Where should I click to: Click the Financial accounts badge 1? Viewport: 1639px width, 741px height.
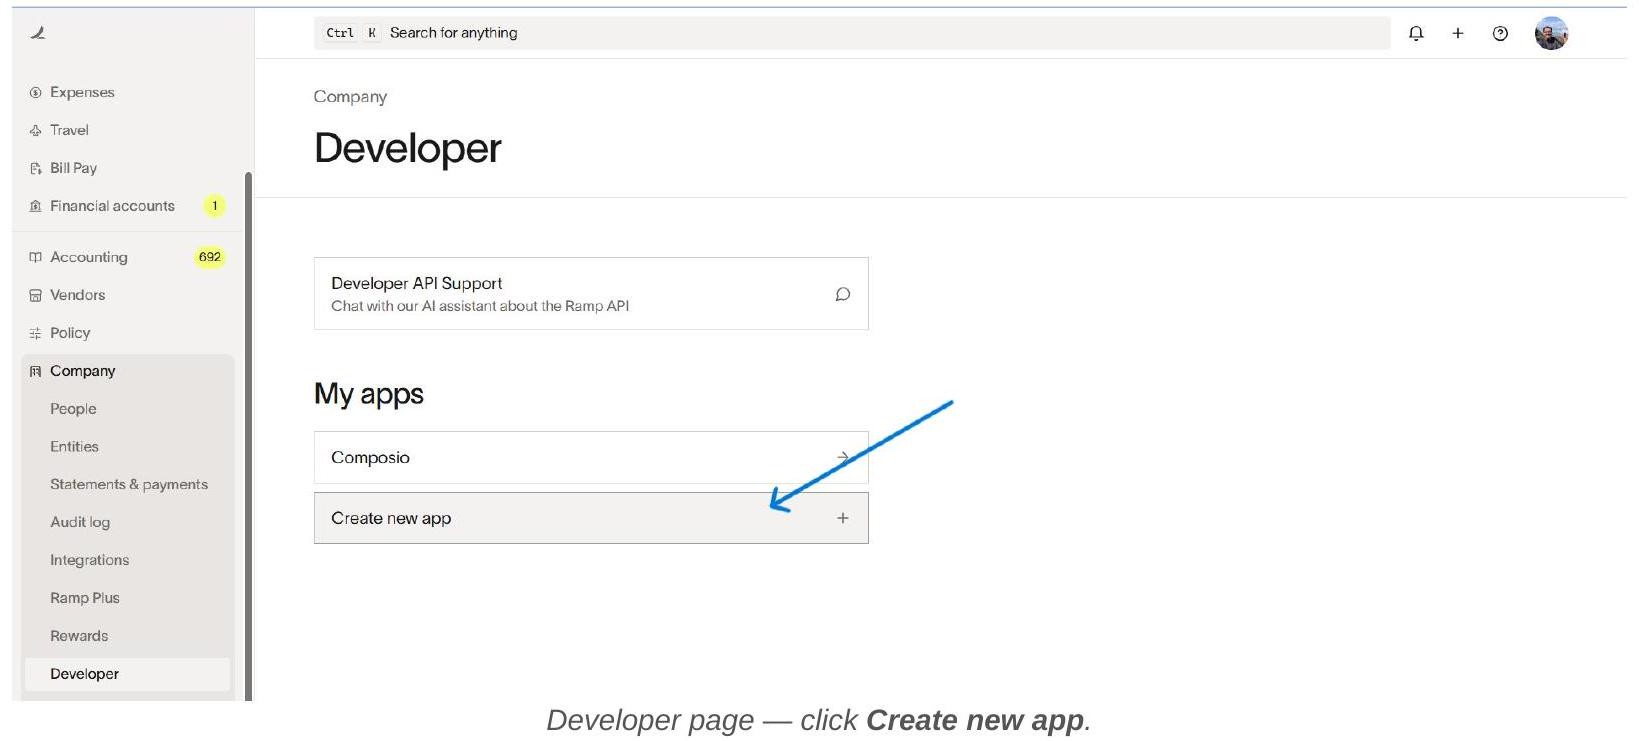[214, 206]
